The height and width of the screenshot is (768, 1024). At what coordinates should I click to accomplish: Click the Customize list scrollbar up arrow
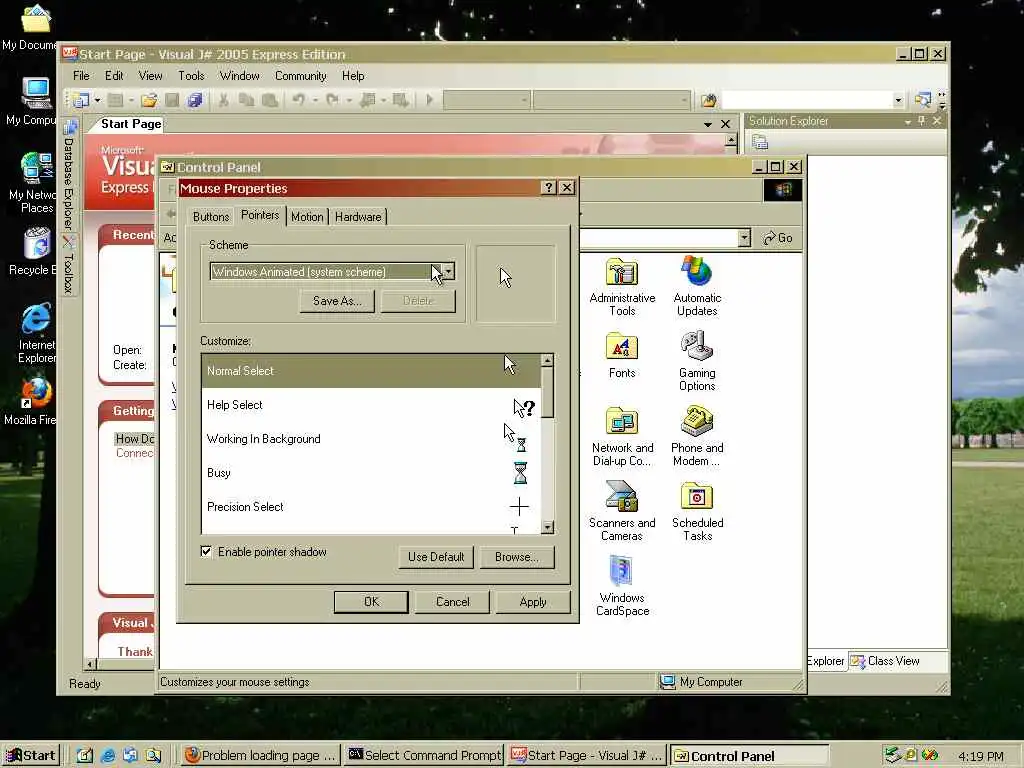547,360
